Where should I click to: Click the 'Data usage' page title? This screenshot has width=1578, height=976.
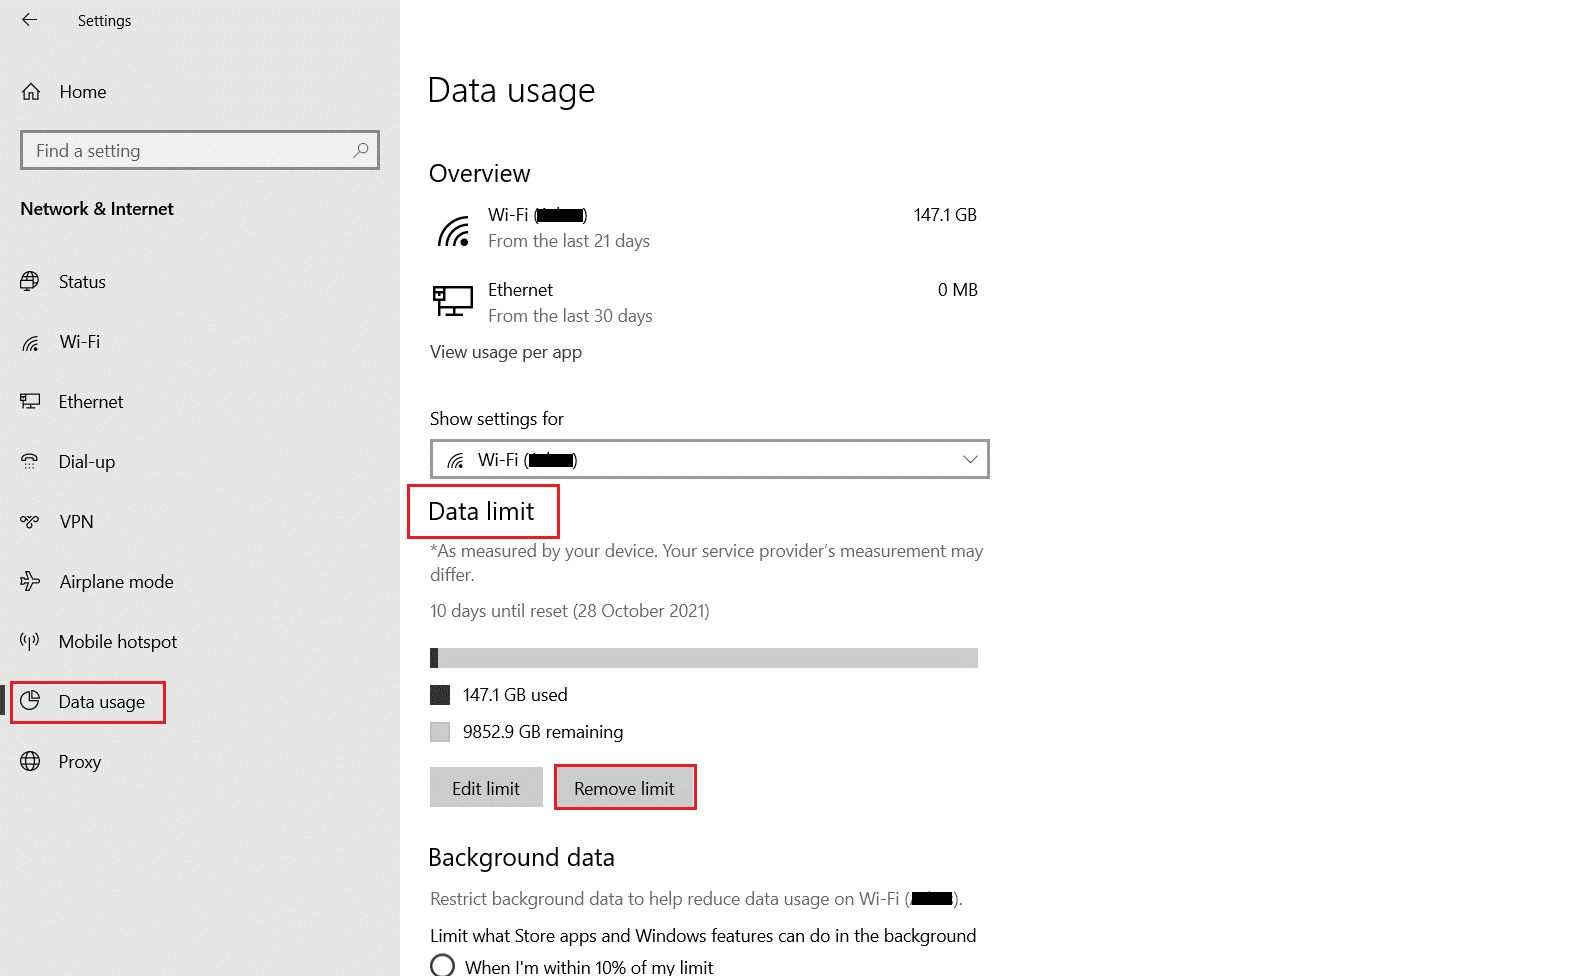tap(511, 91)
